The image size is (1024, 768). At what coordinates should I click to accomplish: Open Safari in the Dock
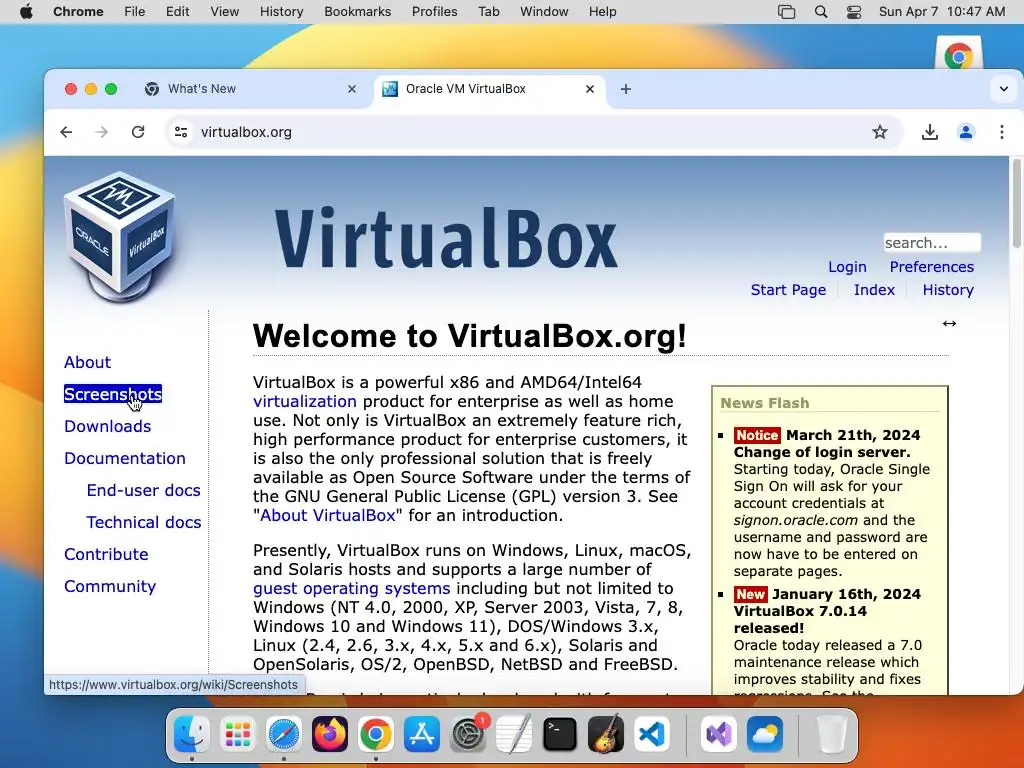point(283,734)
